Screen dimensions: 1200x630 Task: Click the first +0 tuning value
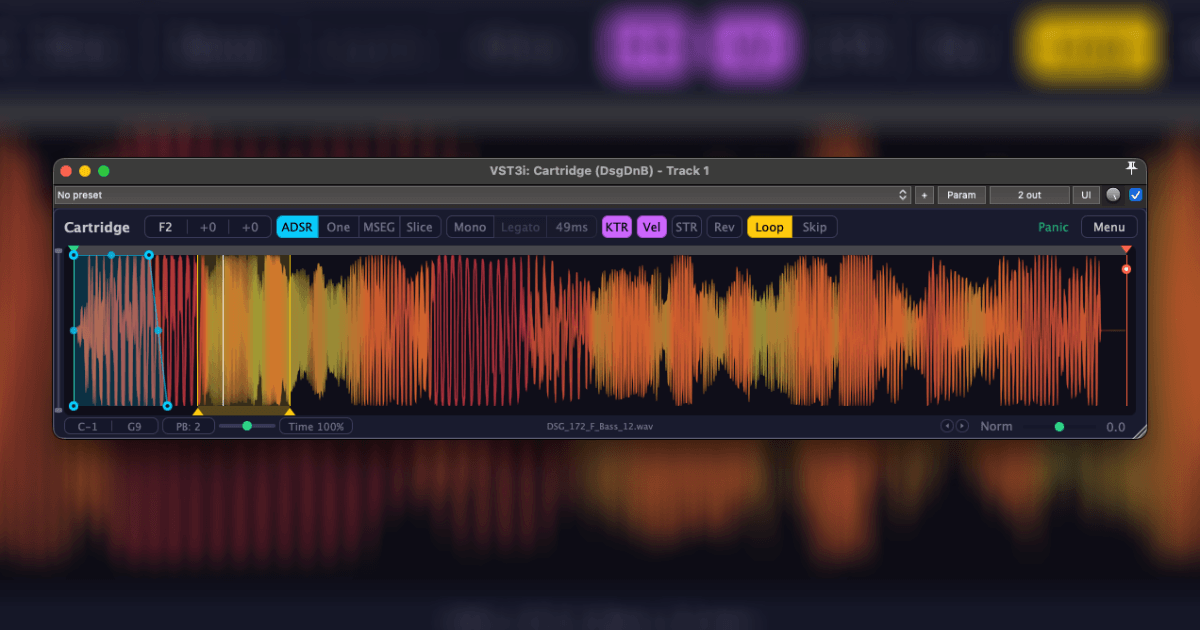pos(208,227)
